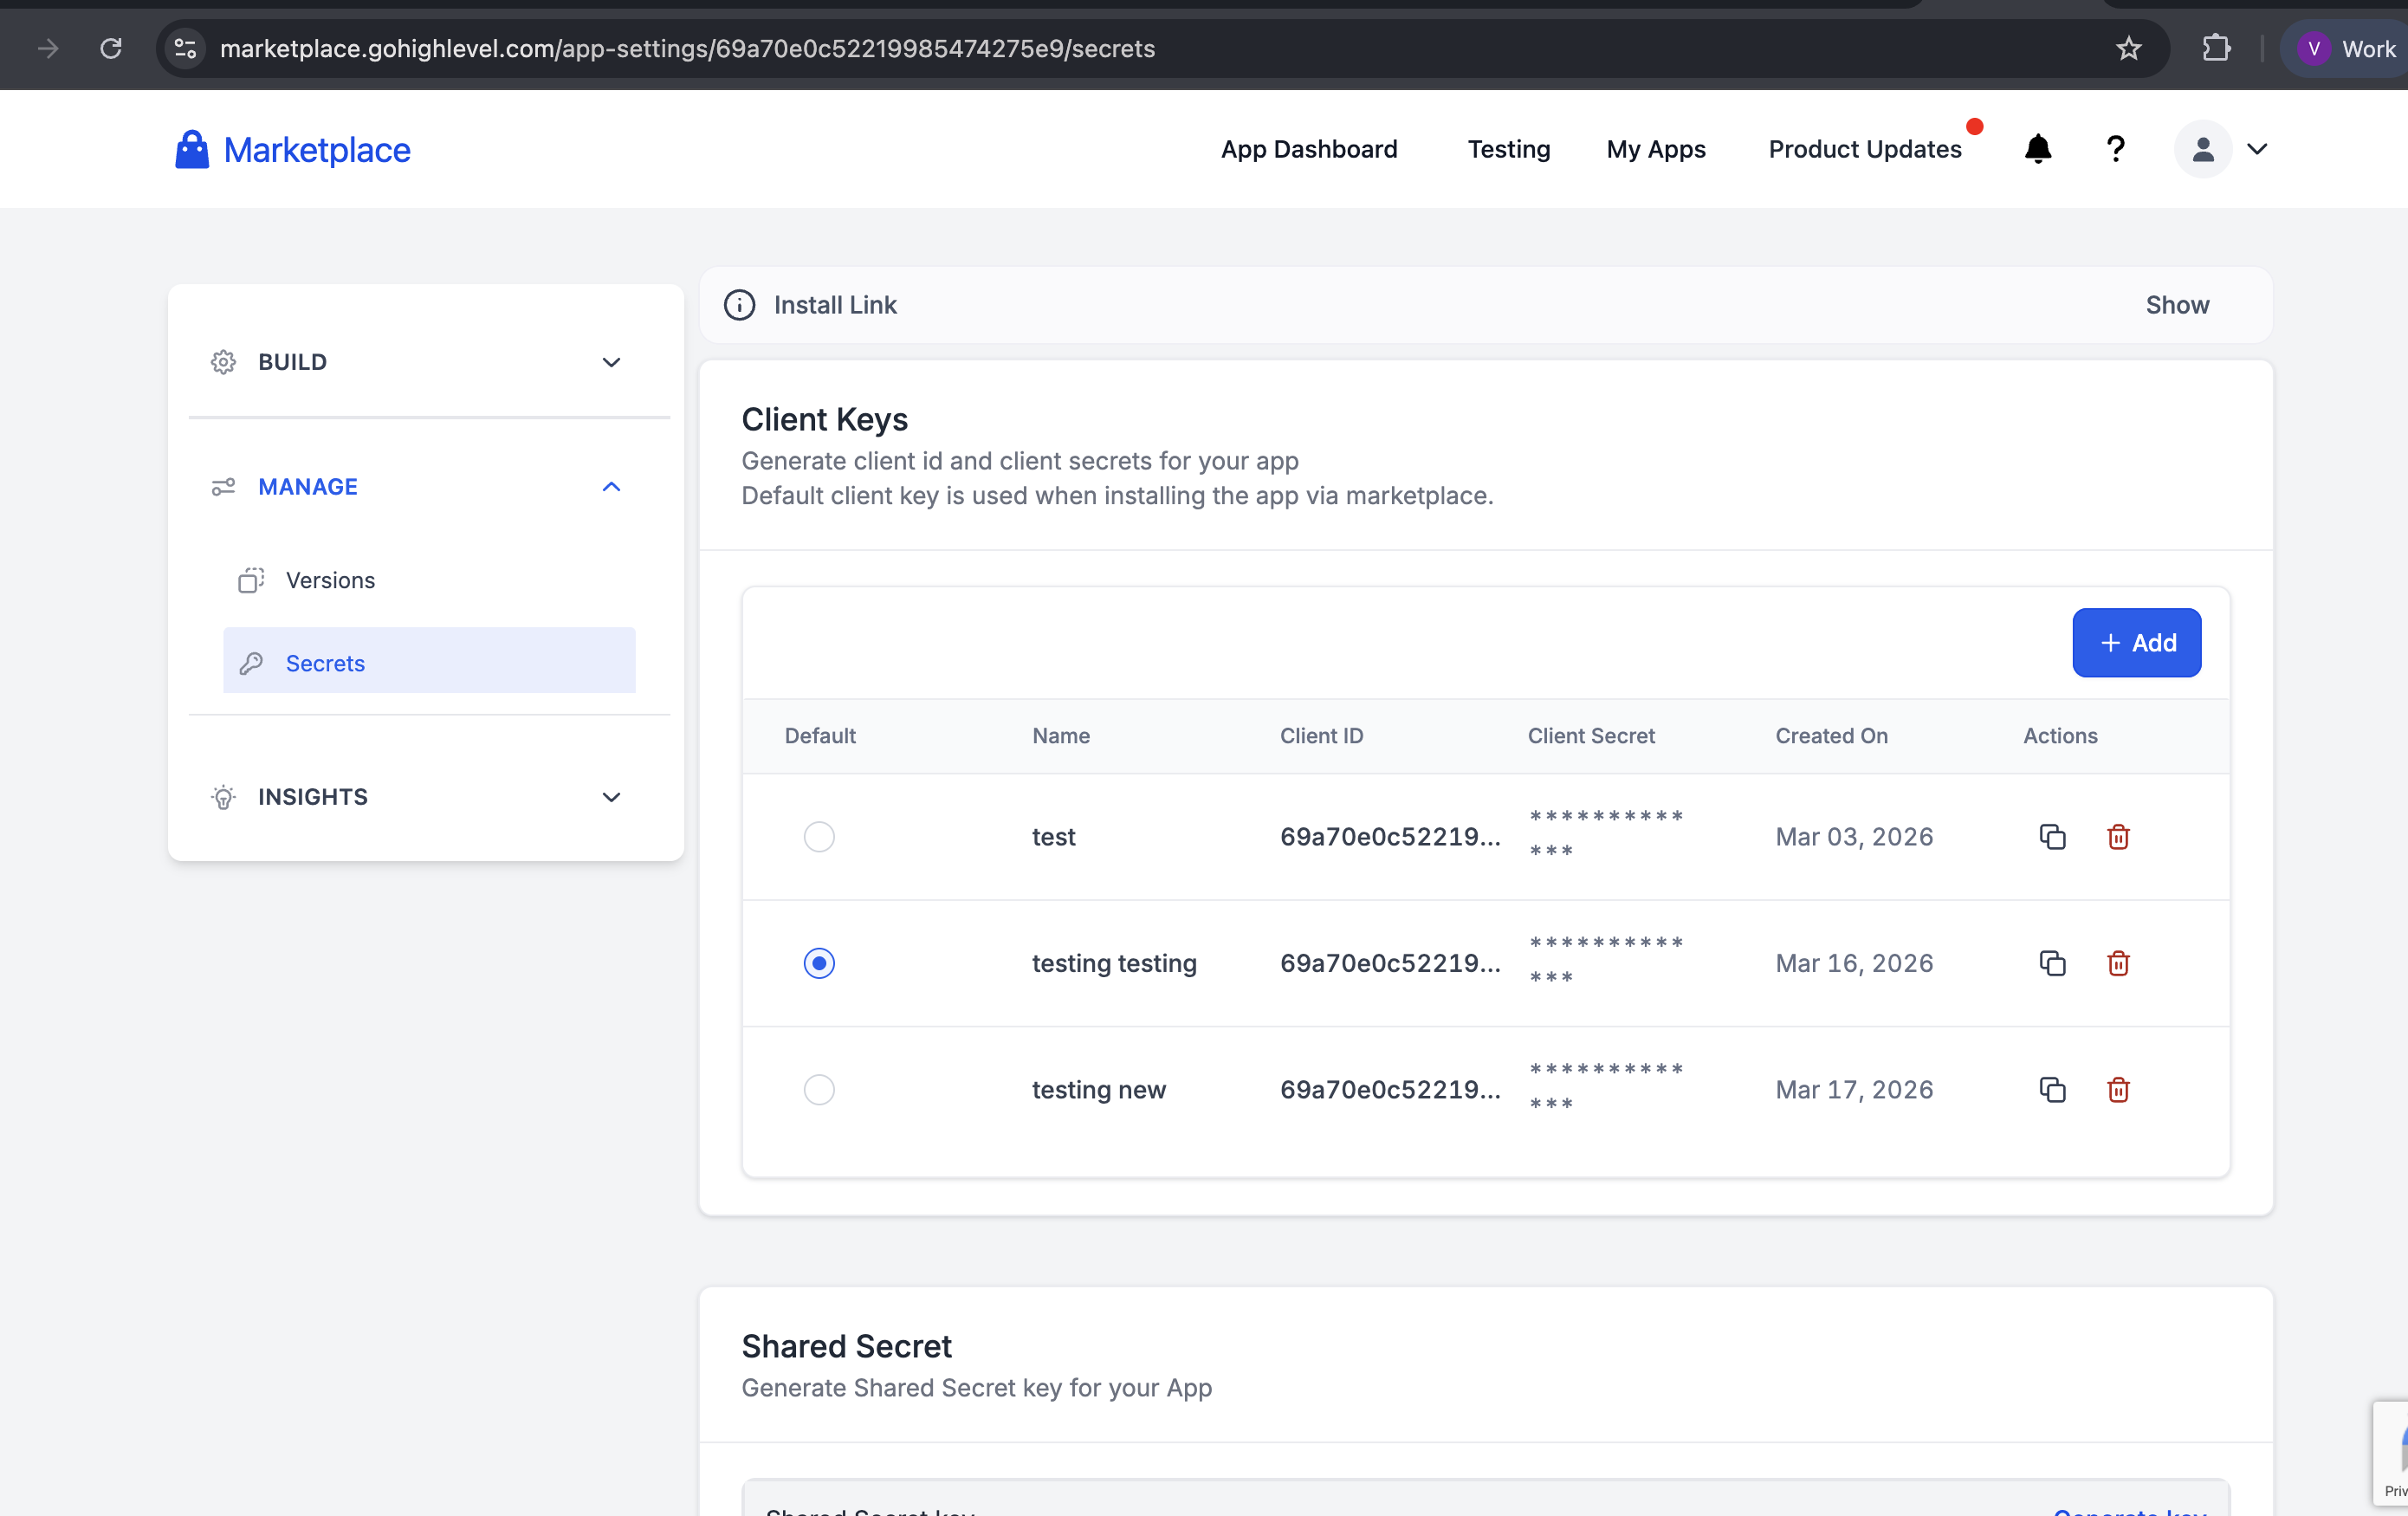The width and height of the screenshot is (2408, 1516).
Task: Click the Marketplace logo
Action: (x=292, y=149)
